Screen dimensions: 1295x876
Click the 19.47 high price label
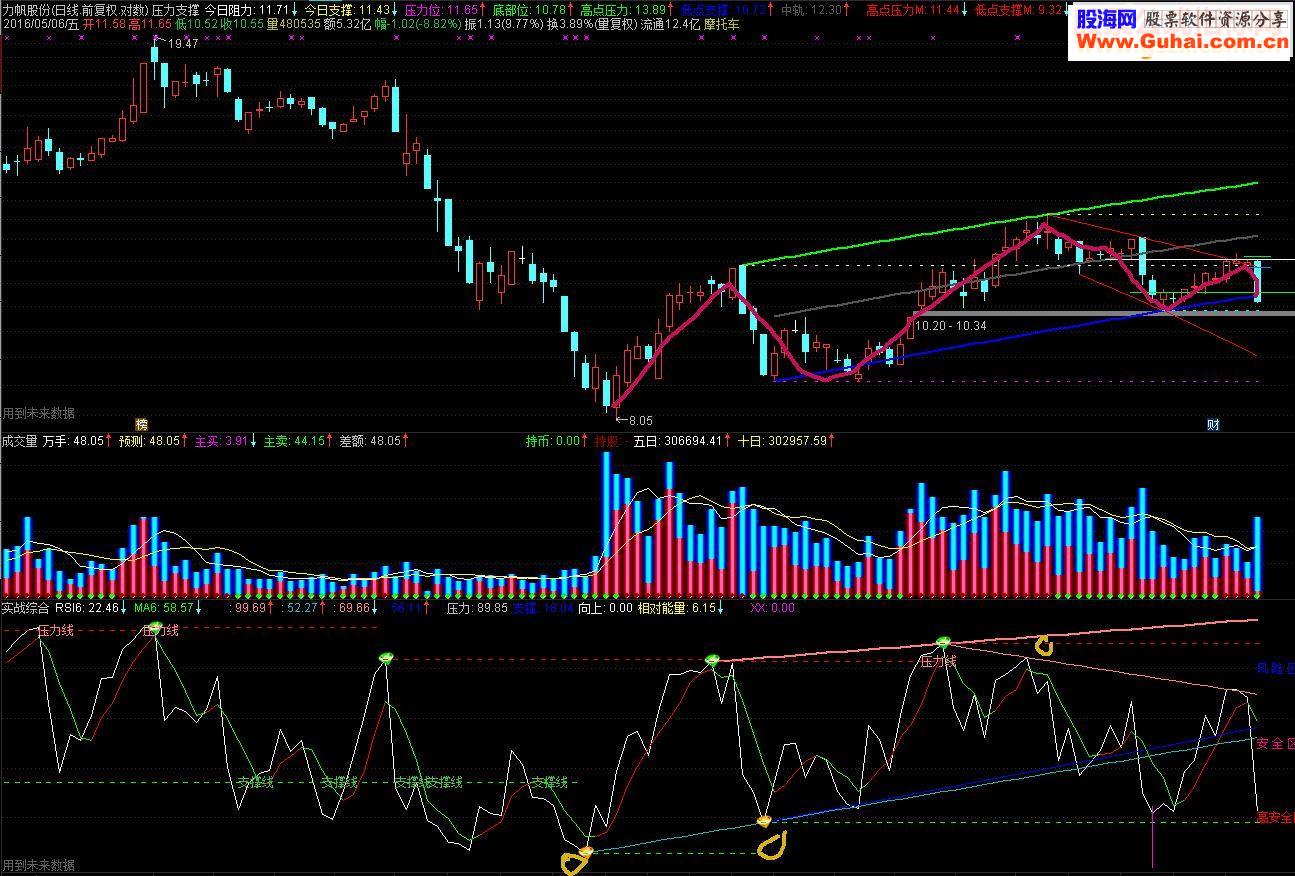coord(183,44)
